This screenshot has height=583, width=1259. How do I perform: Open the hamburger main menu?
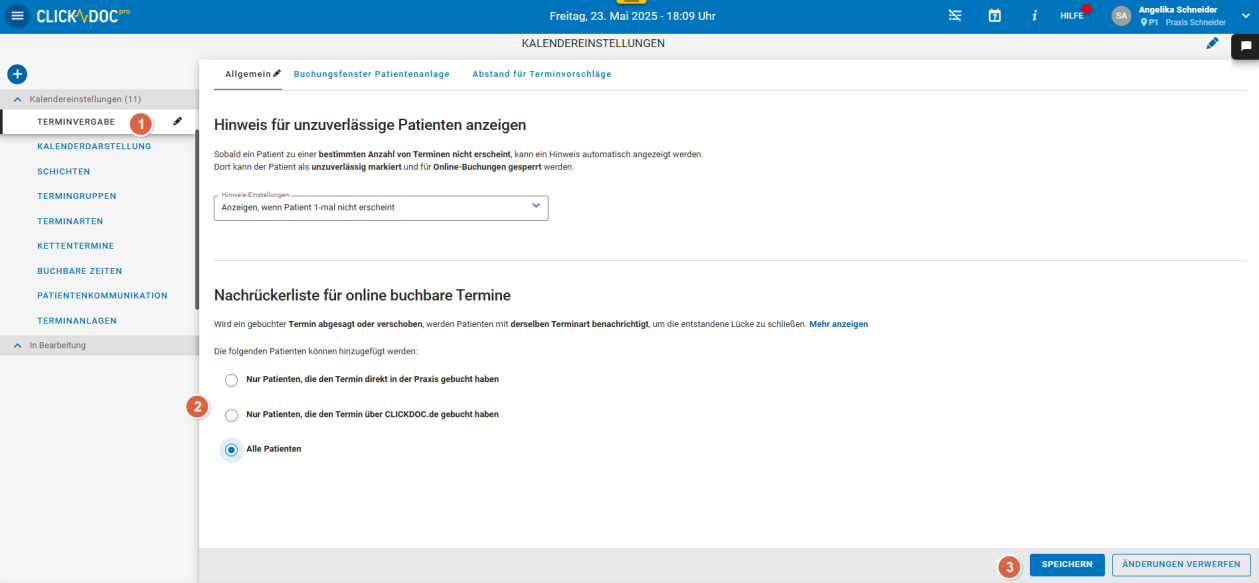point(17,16)
